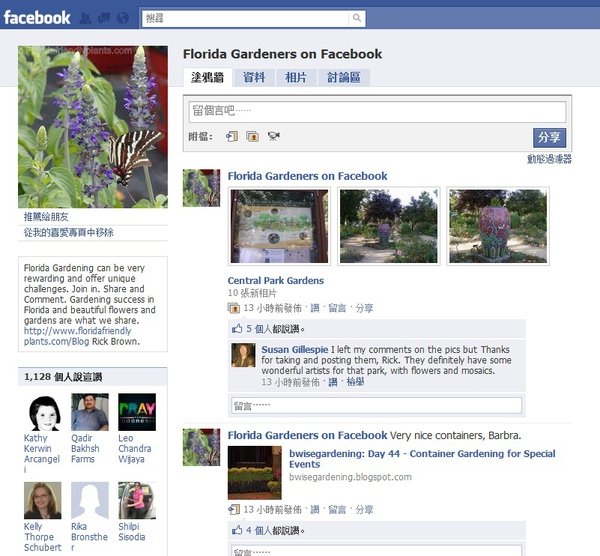Like the bwisegardening container post
600x556 pixels.
click(x=315, y=510)
